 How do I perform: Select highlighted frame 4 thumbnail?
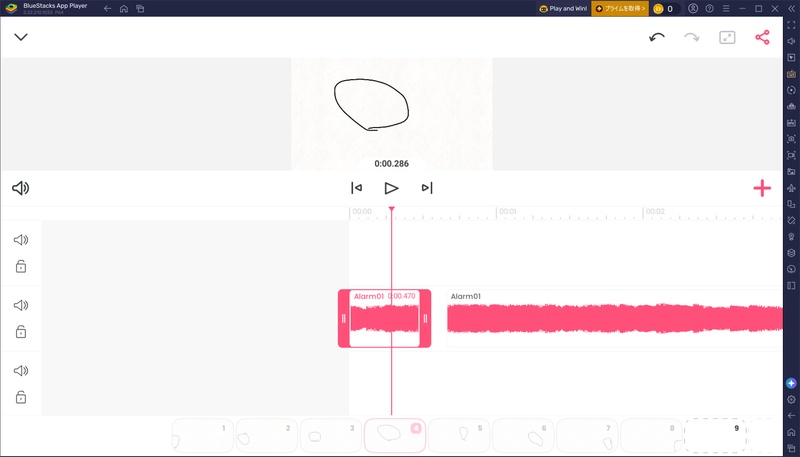[x=395, y=436]
